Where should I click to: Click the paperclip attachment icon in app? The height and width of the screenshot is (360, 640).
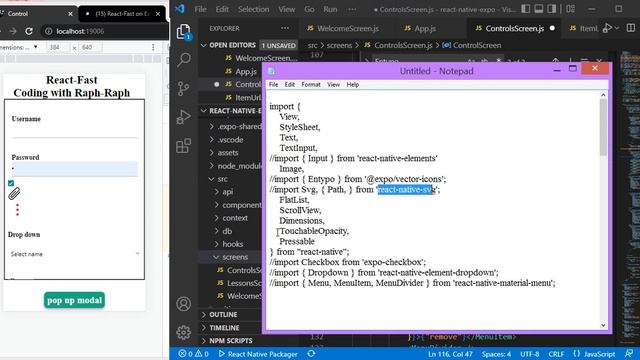pyautogui.click(x=14, y=193)
